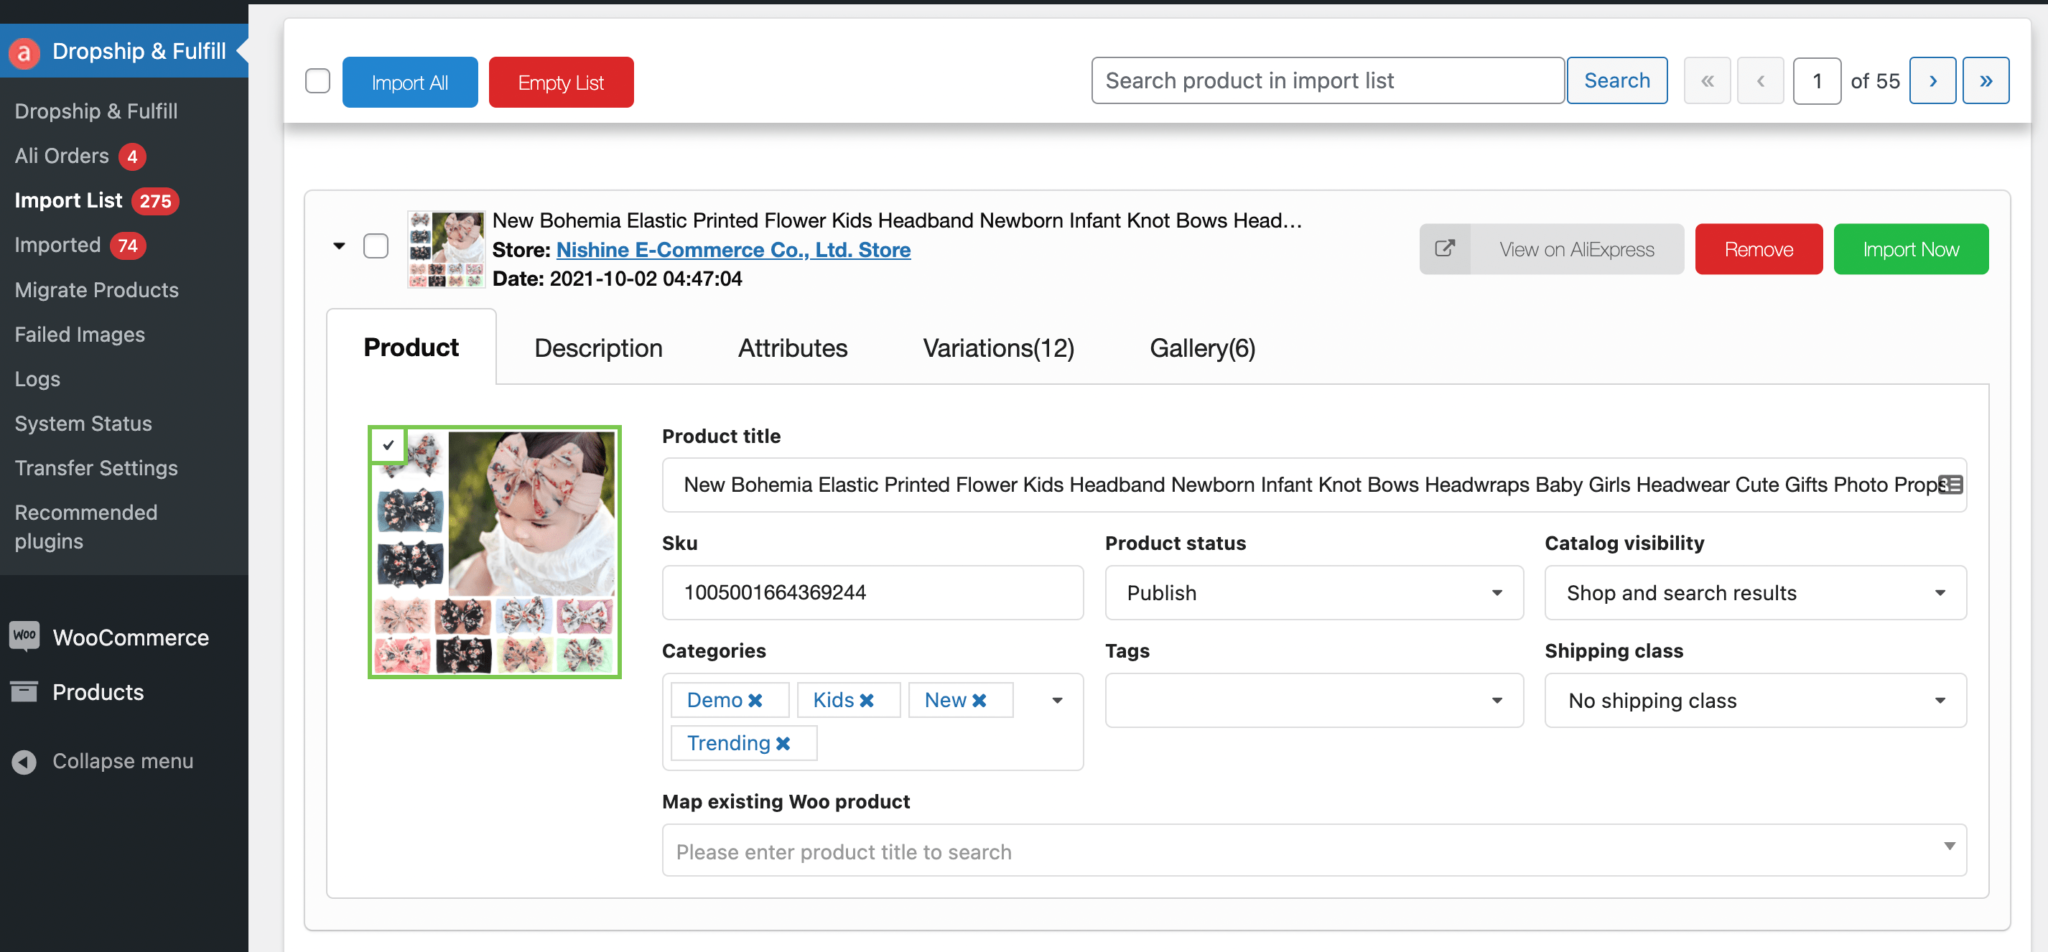This screenshot has width=2048, height=952.
Task: Expand the Categories dropdown arrow
Action: pos(1057,701)
